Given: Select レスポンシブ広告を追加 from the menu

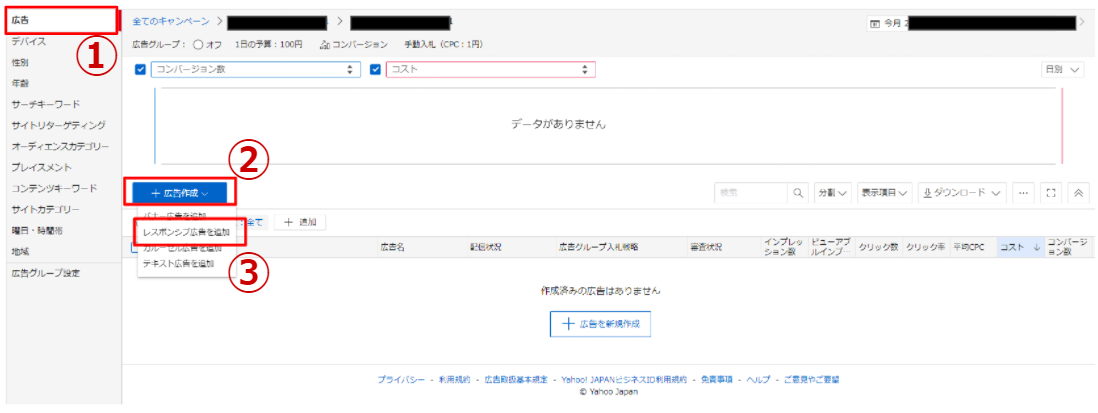Looking at the screenshot, I should click(186, 232).
